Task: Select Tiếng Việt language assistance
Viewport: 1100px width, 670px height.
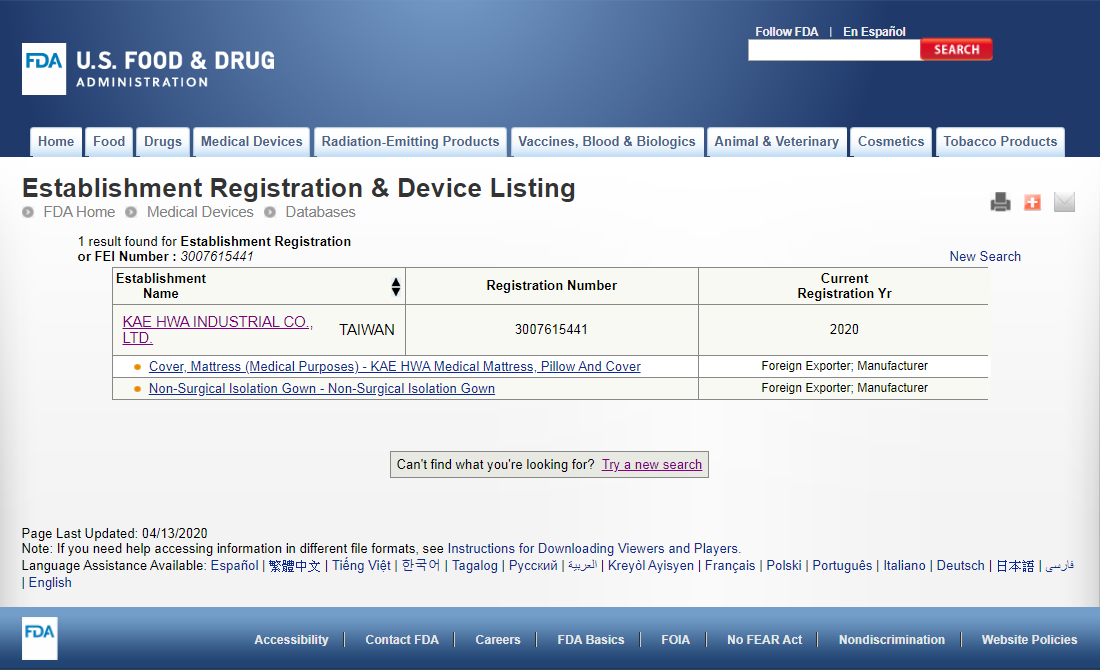Action: coord(361,565)
